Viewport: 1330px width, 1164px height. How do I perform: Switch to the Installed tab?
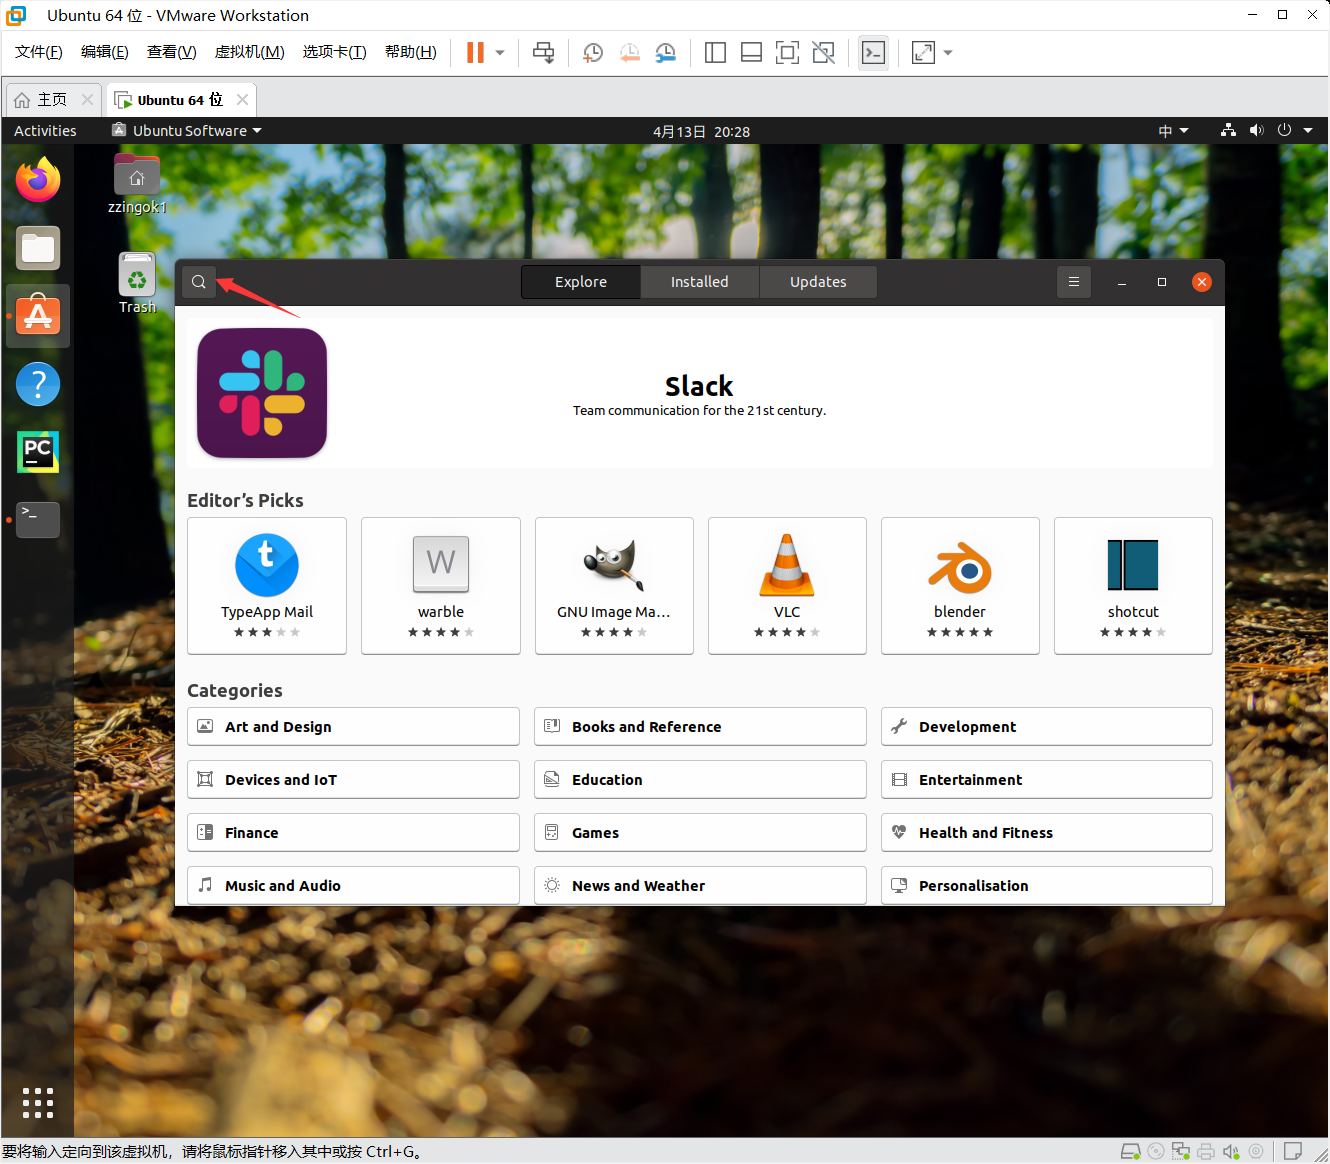coord(700,282)
